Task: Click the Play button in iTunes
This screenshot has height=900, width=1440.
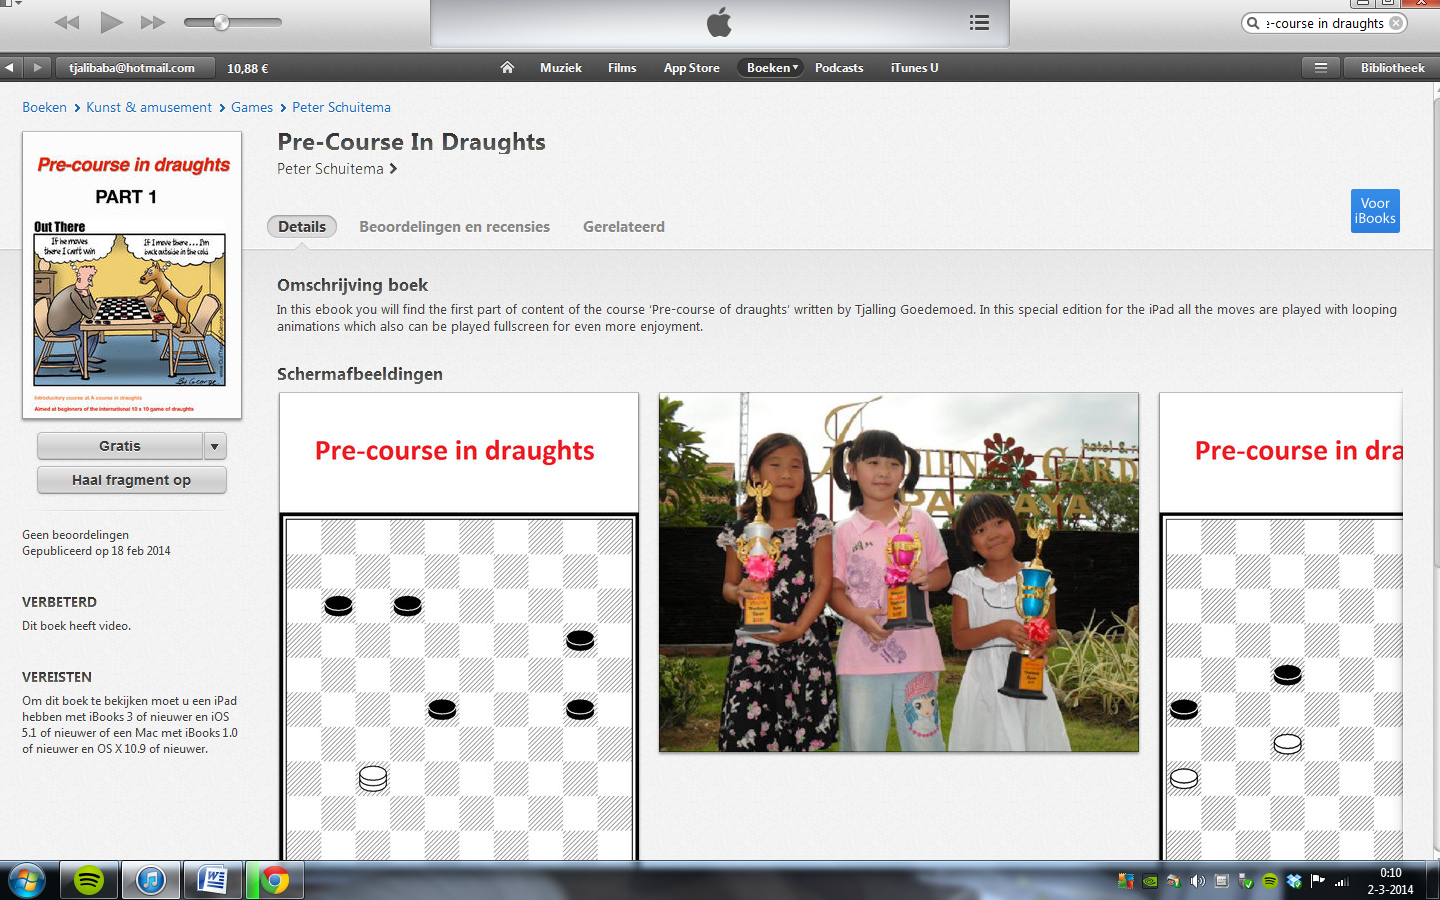Action: coord(112,22)
